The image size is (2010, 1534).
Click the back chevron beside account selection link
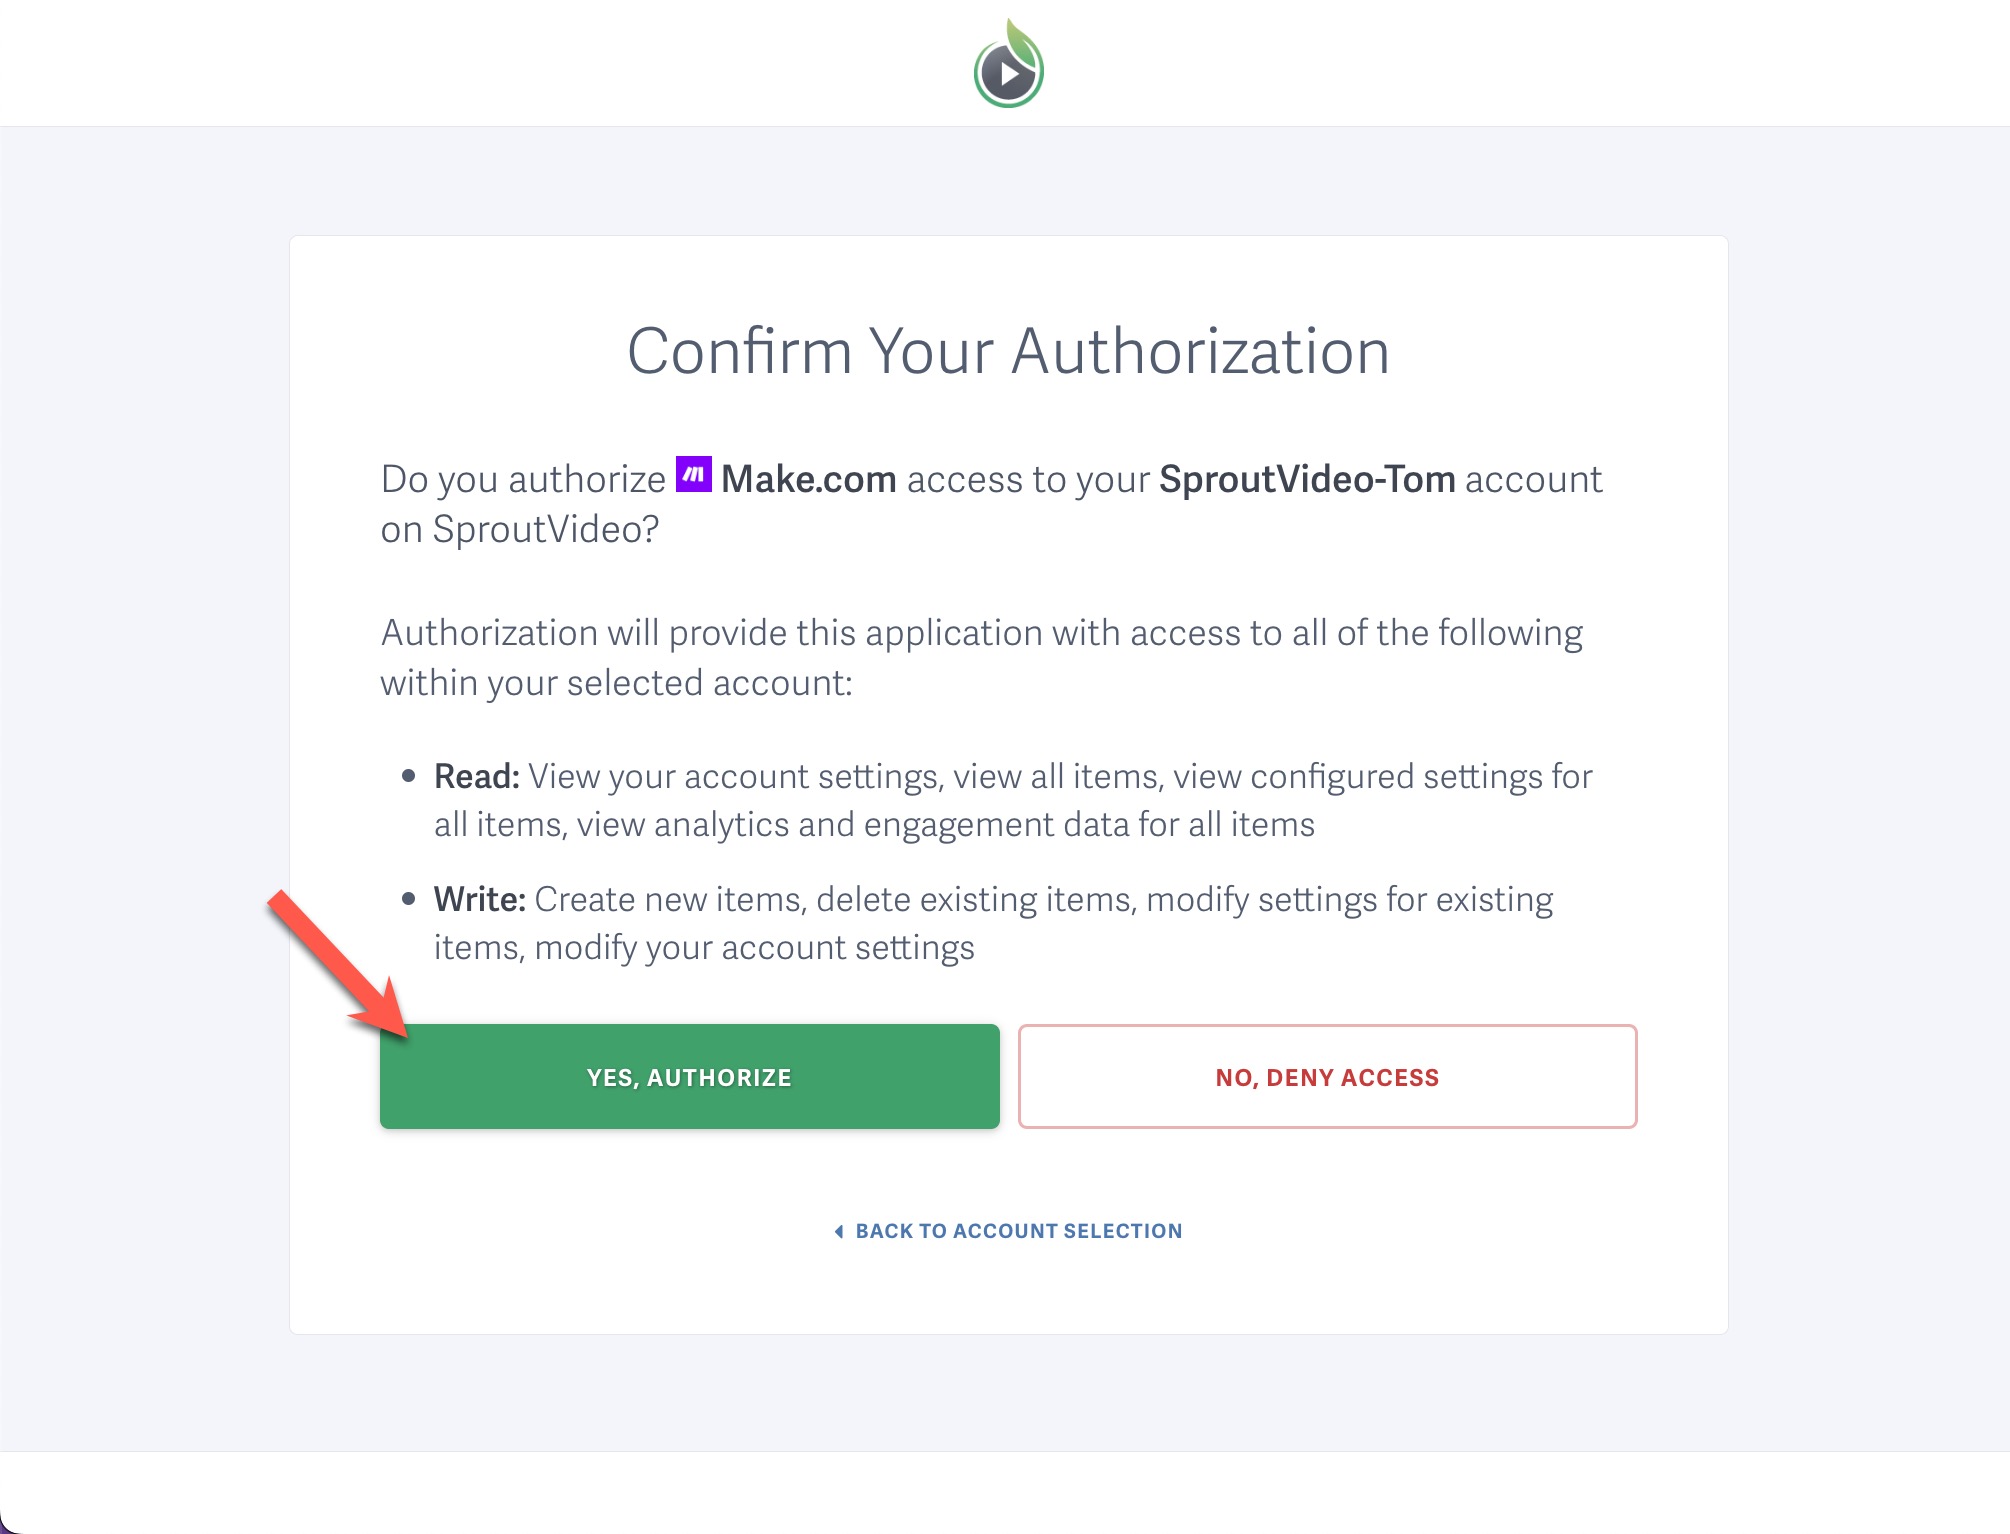[839, 1230]
